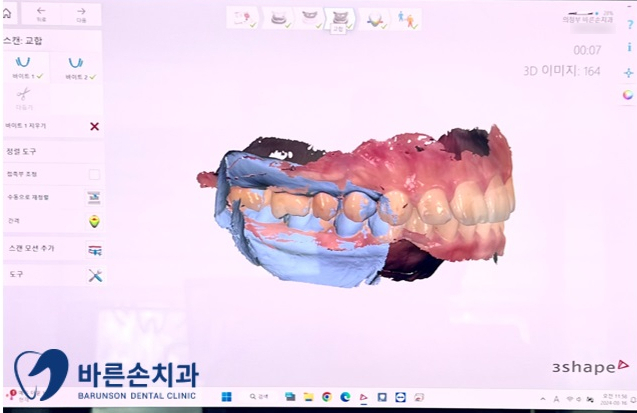
Task: Go back with the 이전 arrow button
Action: pyautogui.click(x=41, y=13)
